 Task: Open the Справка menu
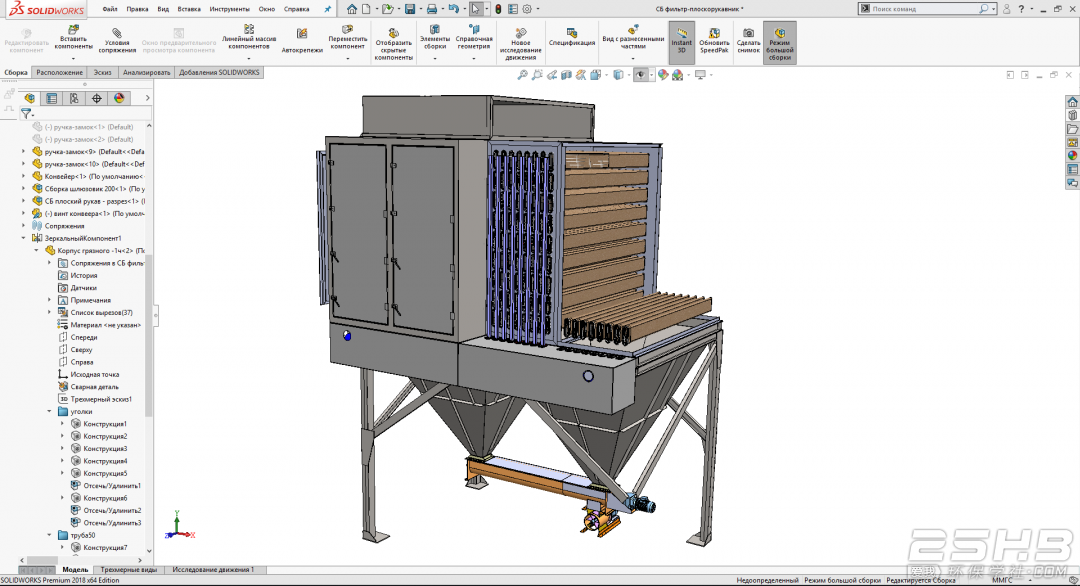click(x=297, y=9)
